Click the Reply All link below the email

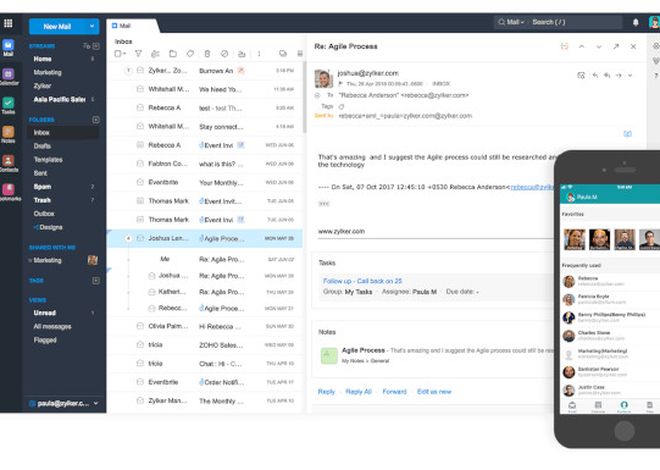click(359, 392)
